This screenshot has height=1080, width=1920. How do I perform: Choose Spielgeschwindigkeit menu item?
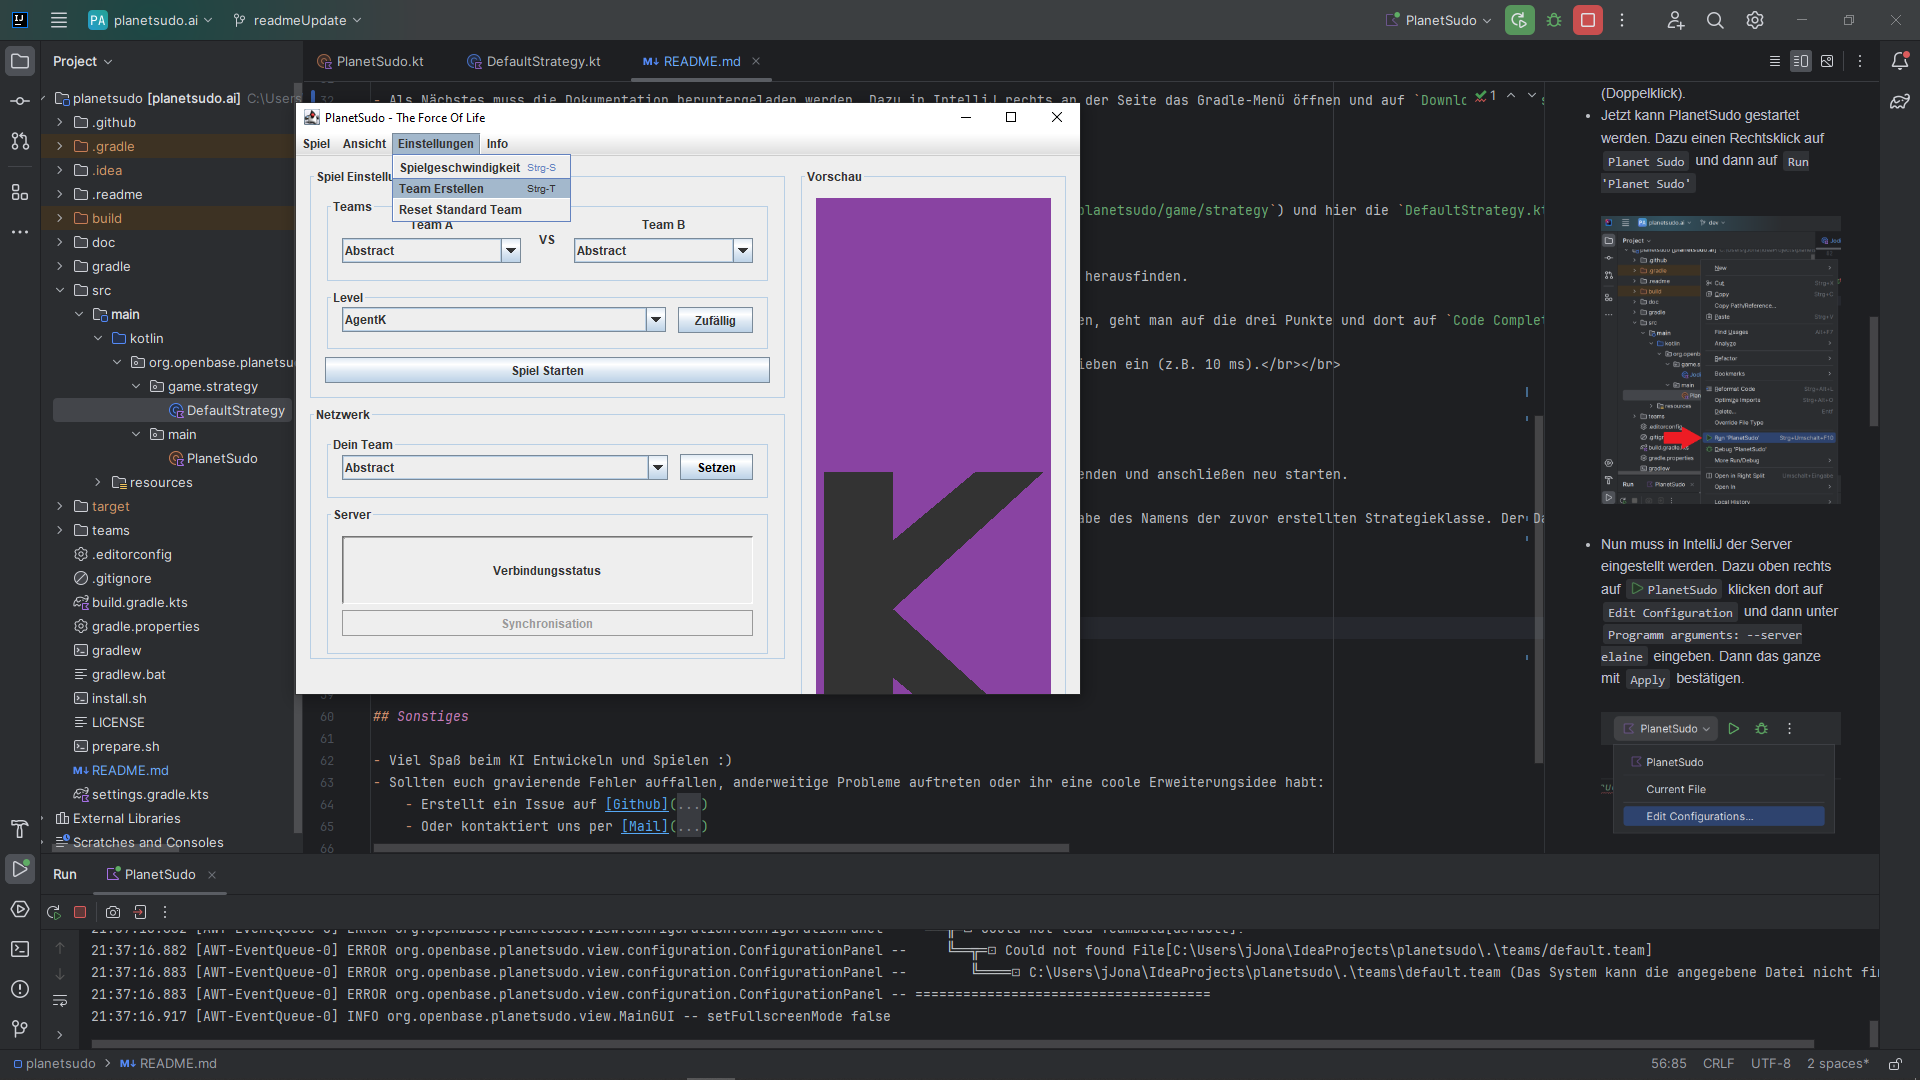pyautogui.click(x=482, y=168)
